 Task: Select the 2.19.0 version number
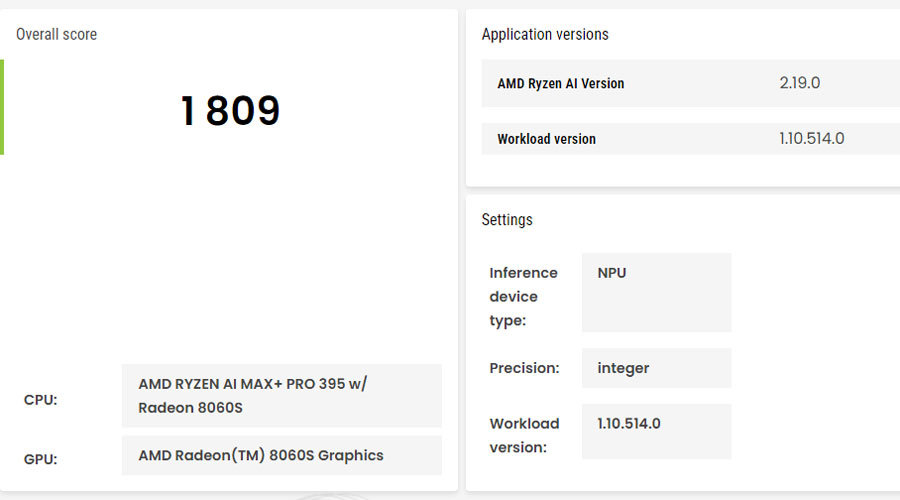coord(800,83)
